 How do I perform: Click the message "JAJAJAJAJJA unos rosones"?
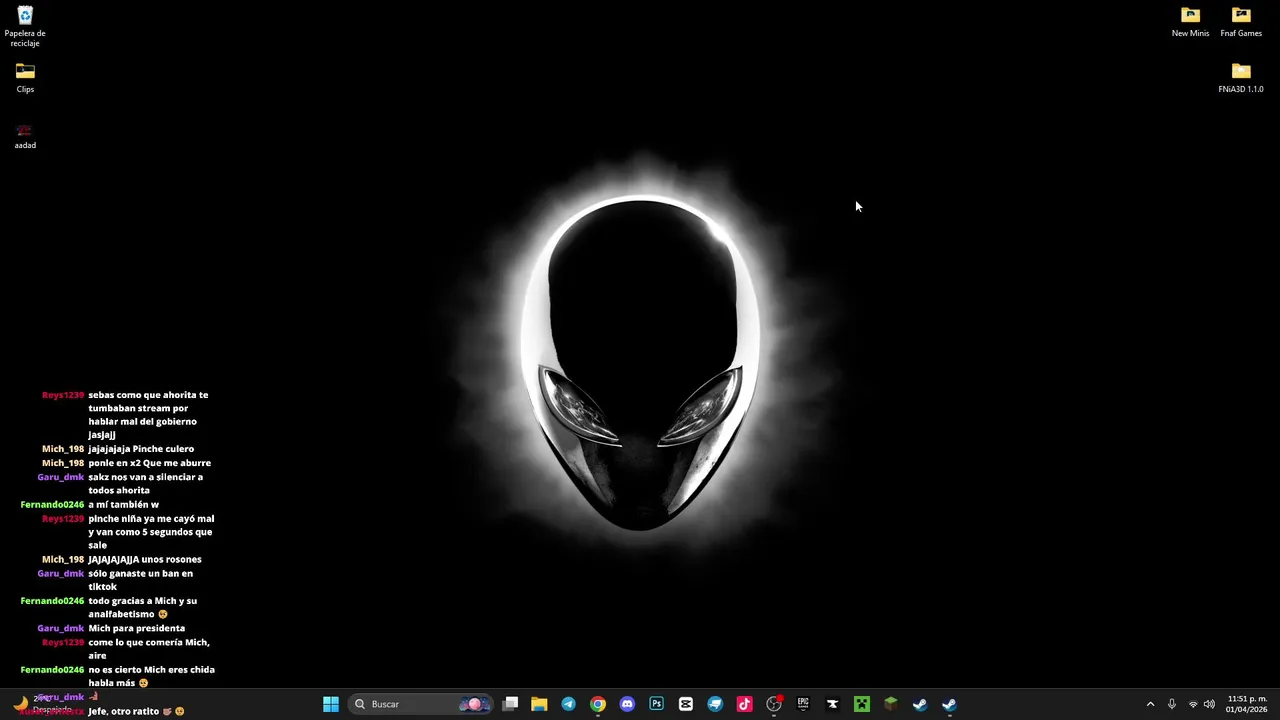[x=144, y=560]
